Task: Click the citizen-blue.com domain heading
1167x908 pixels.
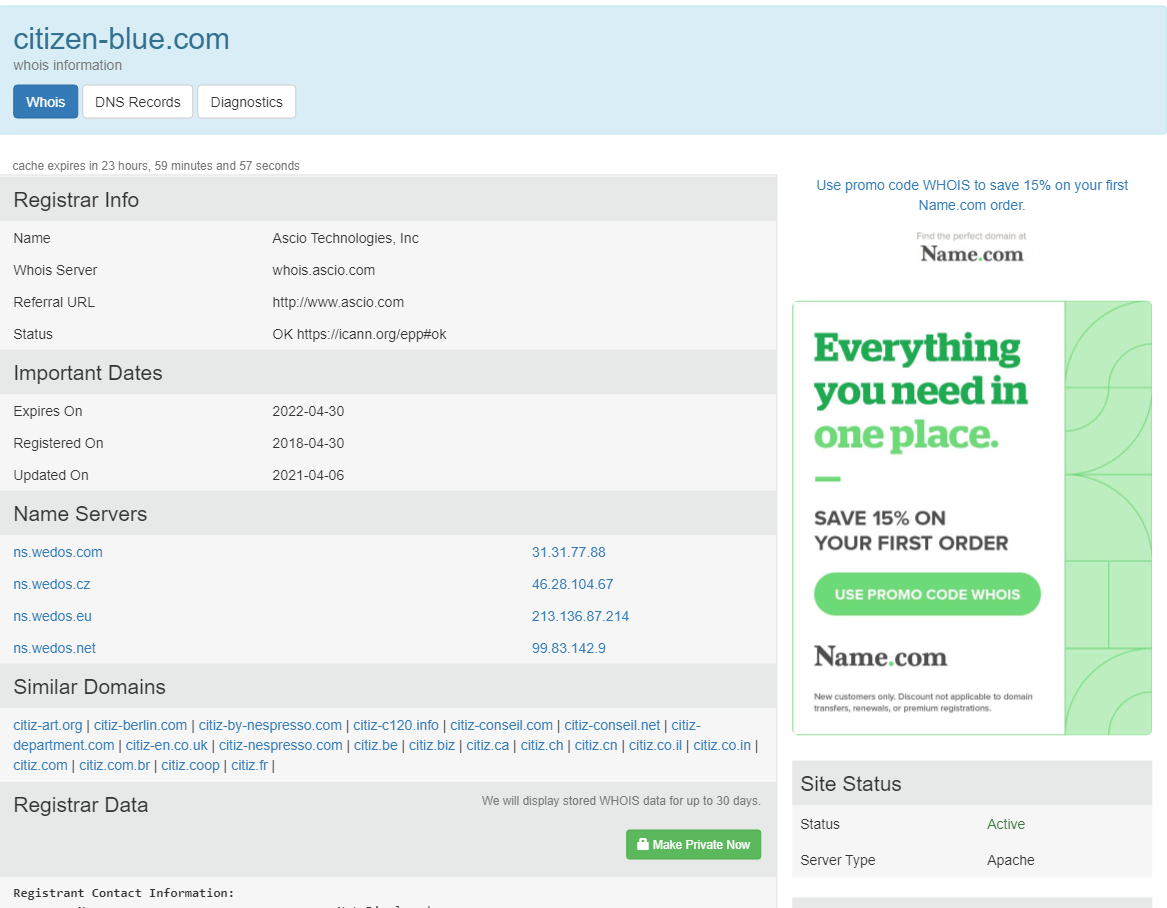Action: (x=121, y=39)
